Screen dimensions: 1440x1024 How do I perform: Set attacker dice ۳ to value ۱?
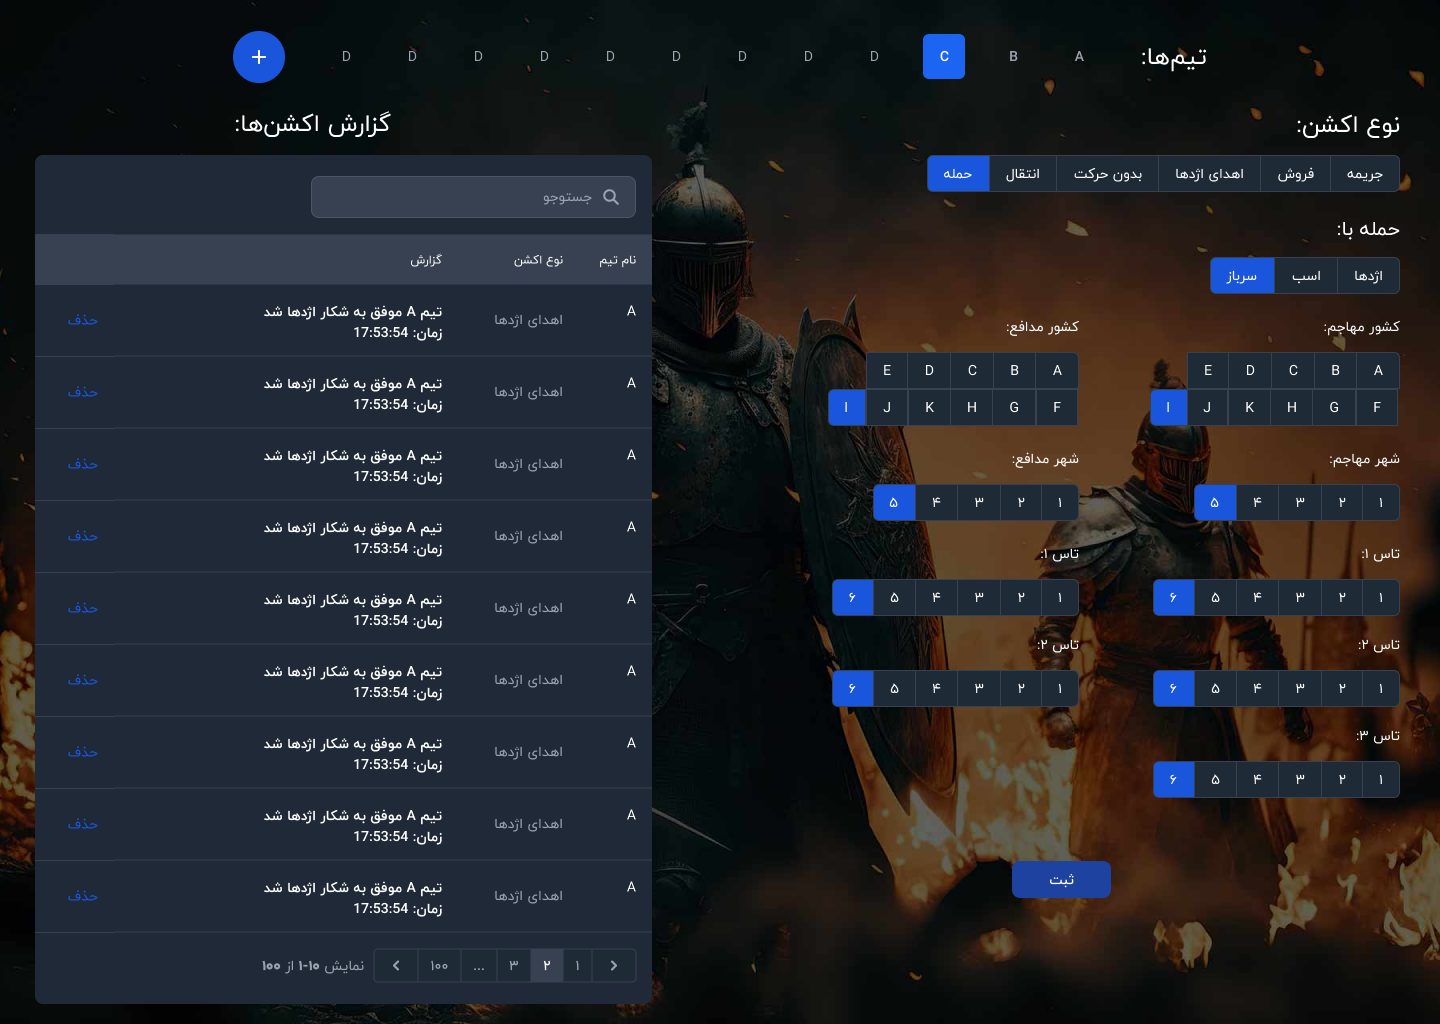pyautogui.click(x=1380, y=779)
